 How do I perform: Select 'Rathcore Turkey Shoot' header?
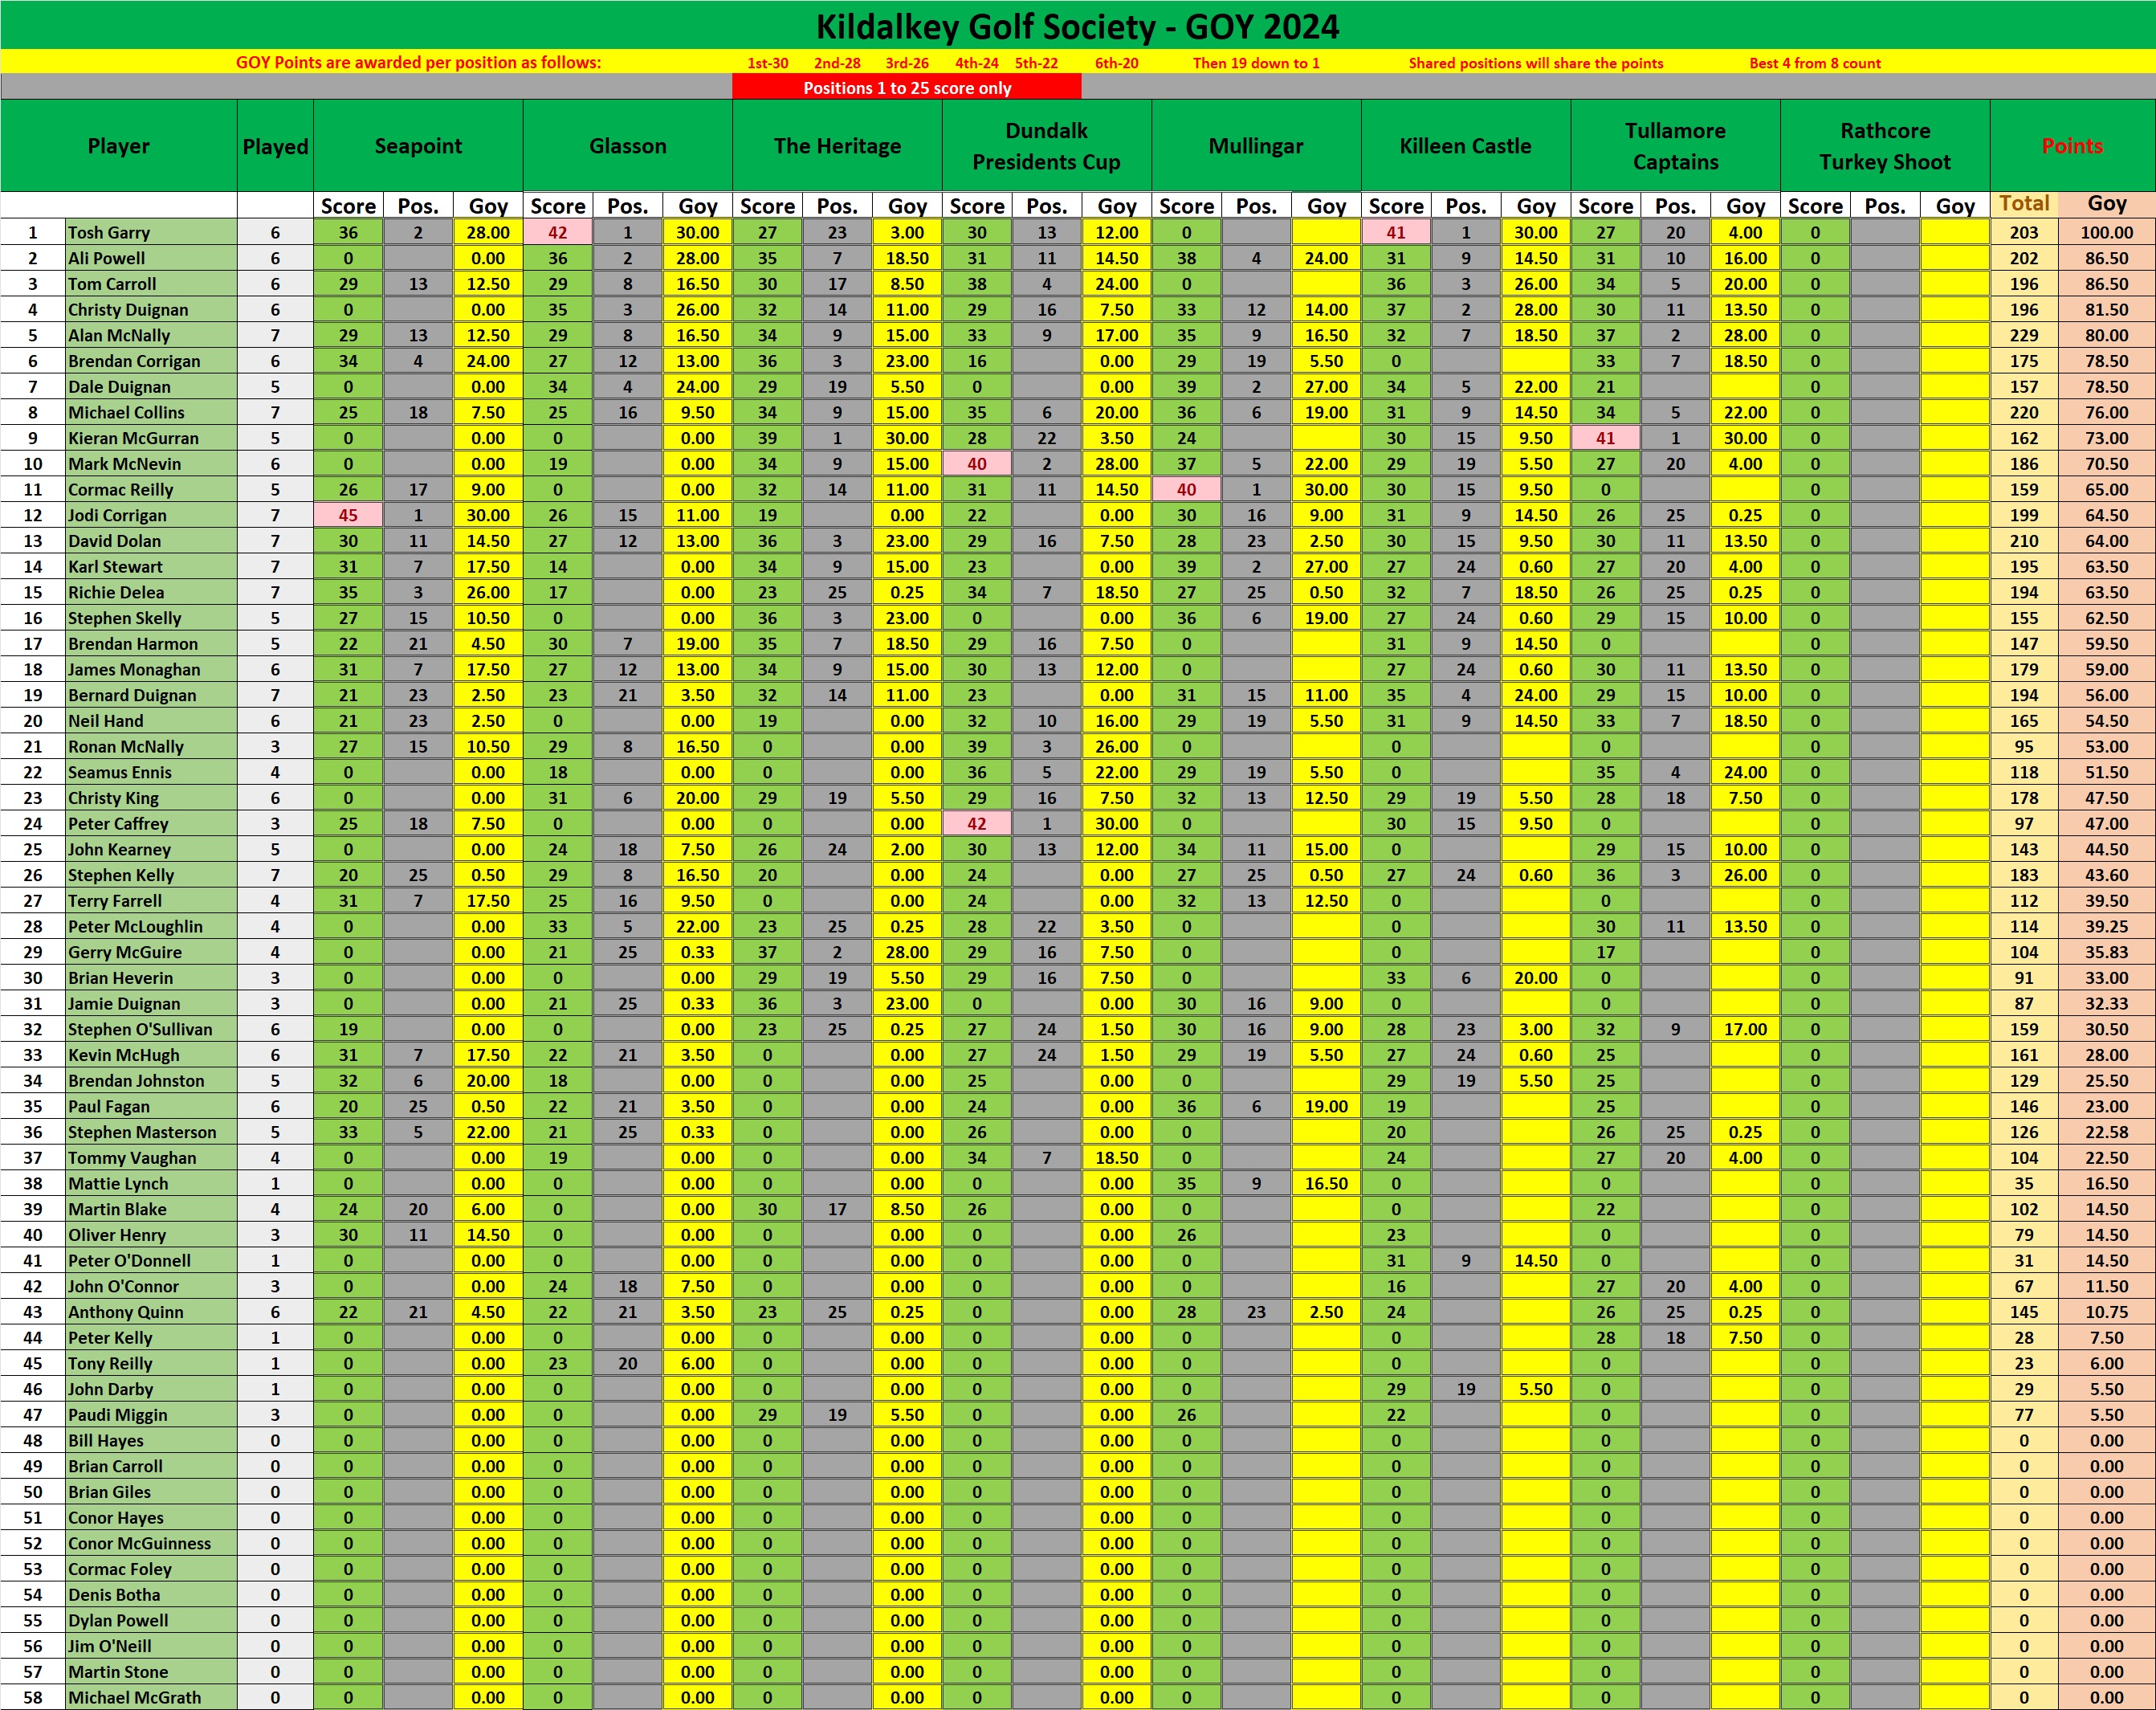click(x=1885, y=146)
